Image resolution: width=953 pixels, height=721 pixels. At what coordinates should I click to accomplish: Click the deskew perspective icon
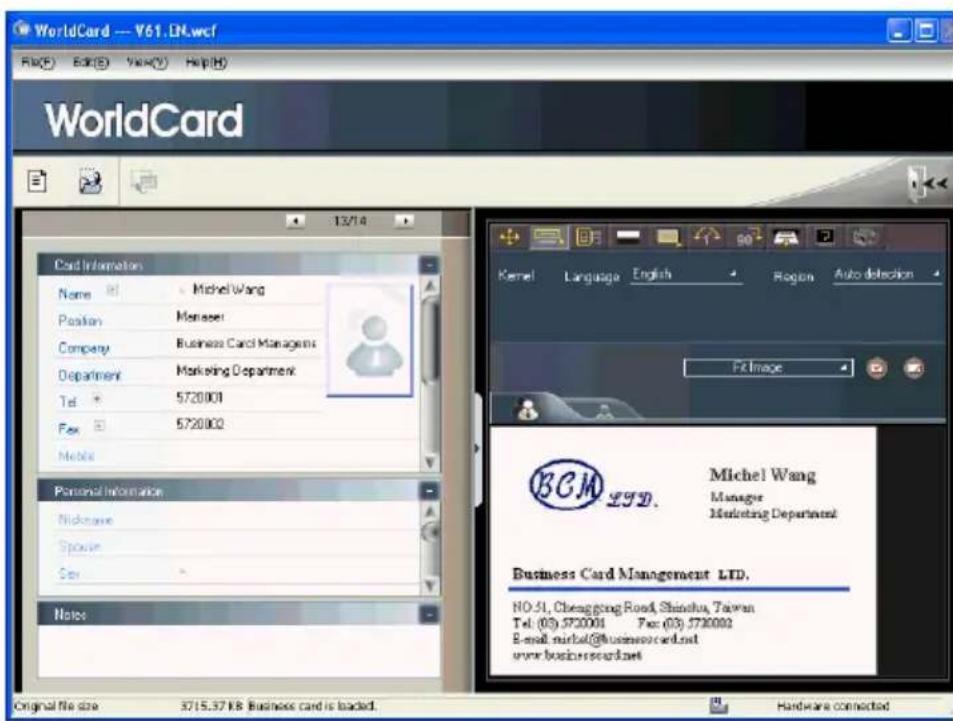tap(786, 238)
